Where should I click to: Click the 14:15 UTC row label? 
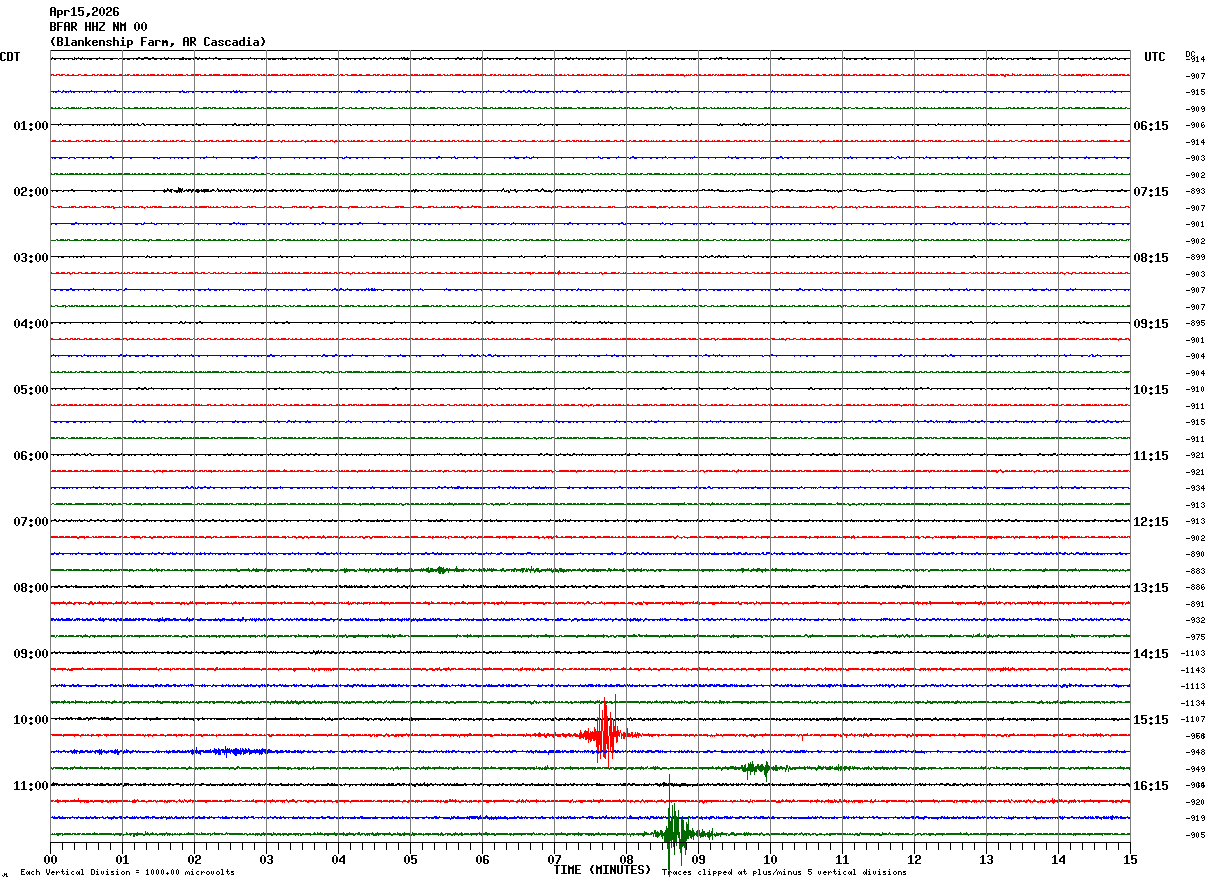tap(1151, 654)
